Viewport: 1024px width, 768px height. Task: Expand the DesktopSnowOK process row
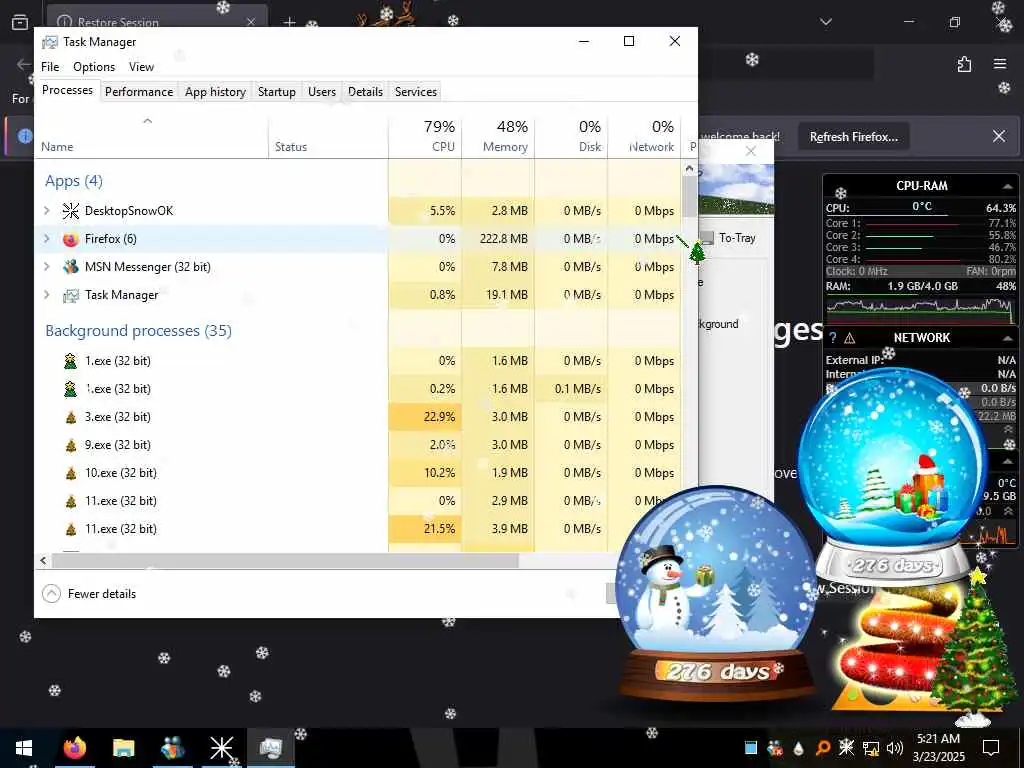pos(46,210)
